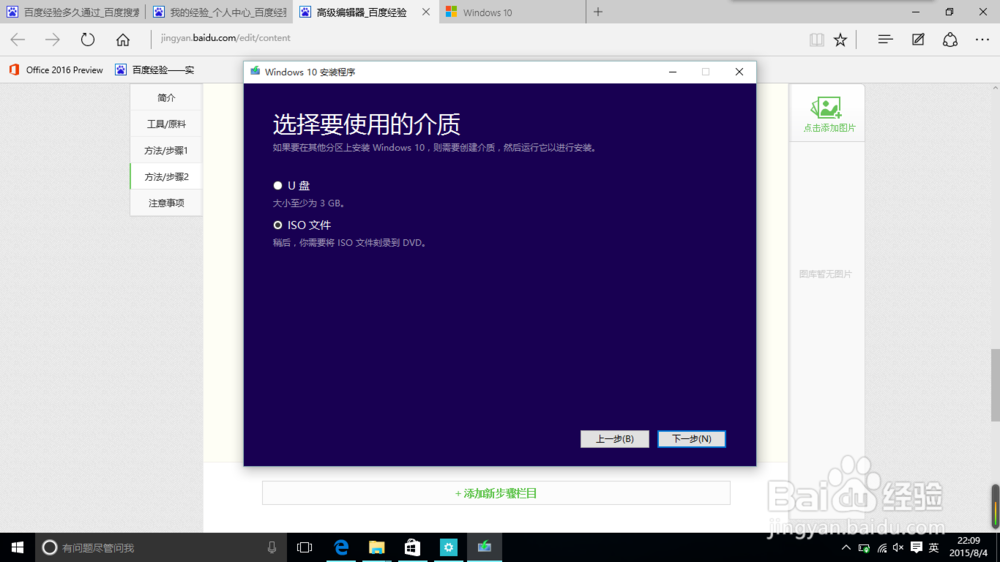Open Windows Store from taskbar

click(413, 547)
